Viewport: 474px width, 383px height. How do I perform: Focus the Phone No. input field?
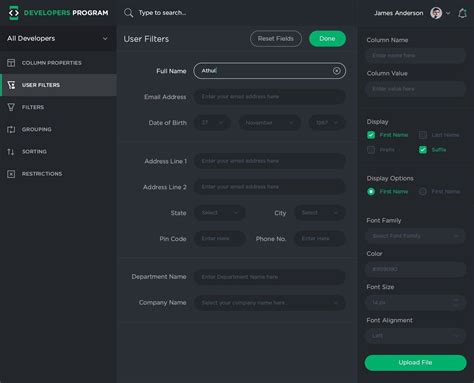point(320,239)
